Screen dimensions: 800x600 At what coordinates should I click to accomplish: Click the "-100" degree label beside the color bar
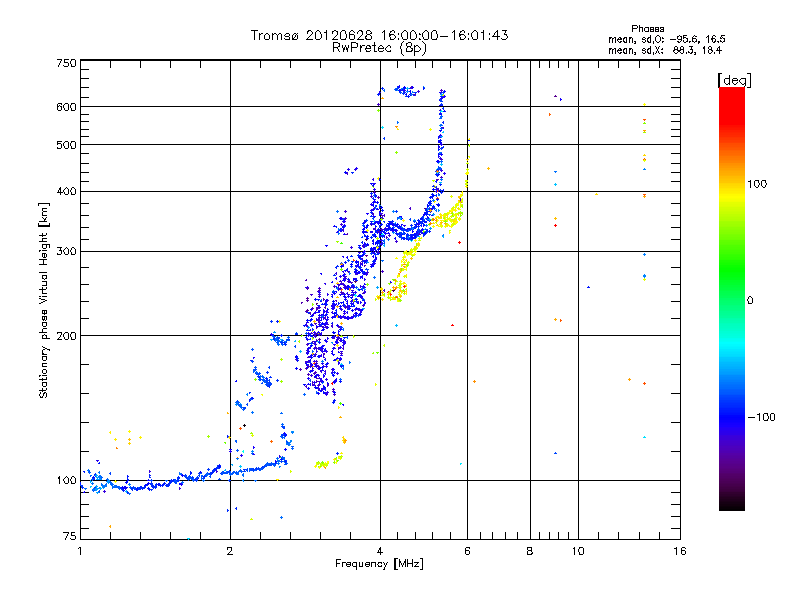[761, 417]
